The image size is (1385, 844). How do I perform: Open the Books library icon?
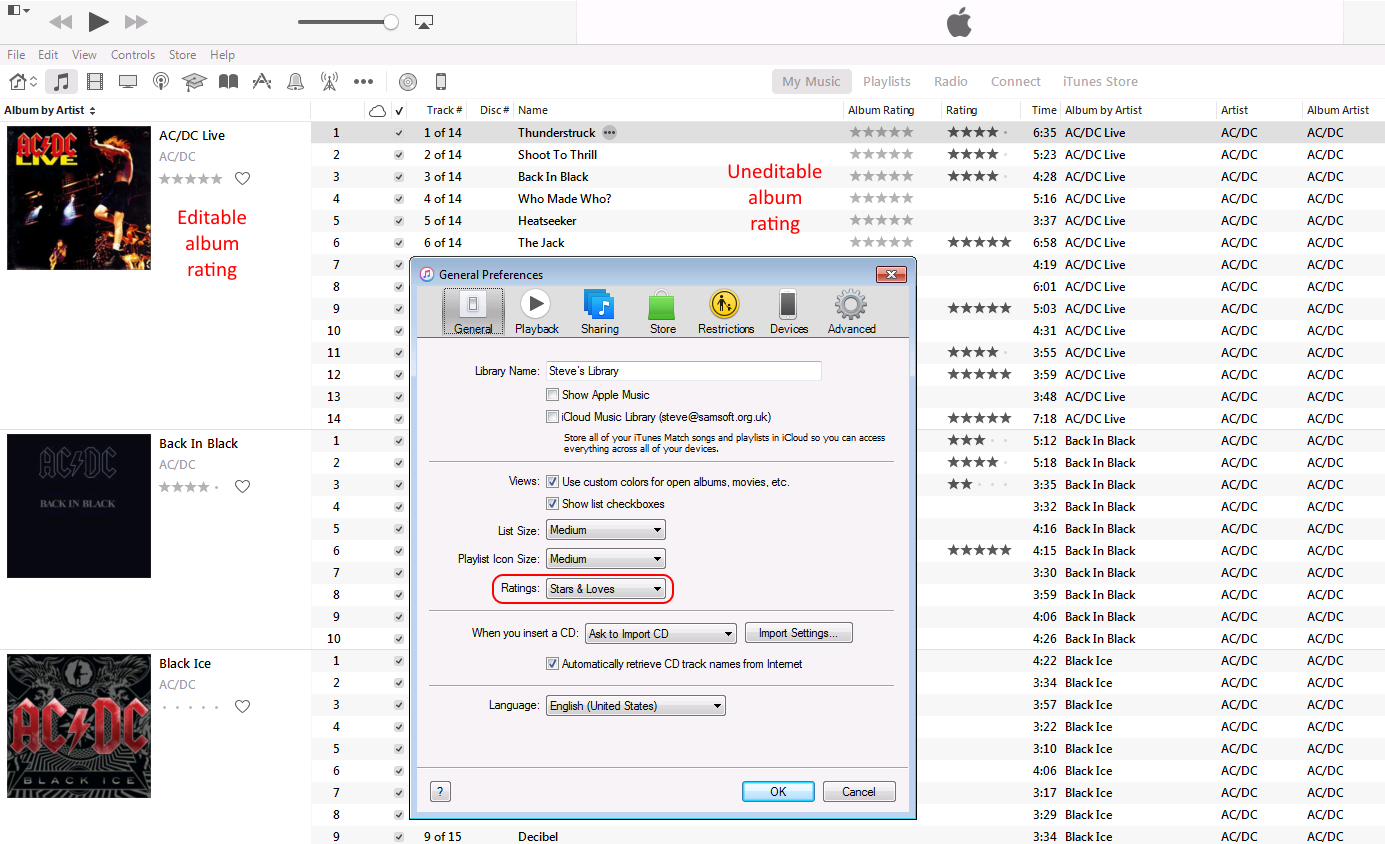[x=228, y=82]
